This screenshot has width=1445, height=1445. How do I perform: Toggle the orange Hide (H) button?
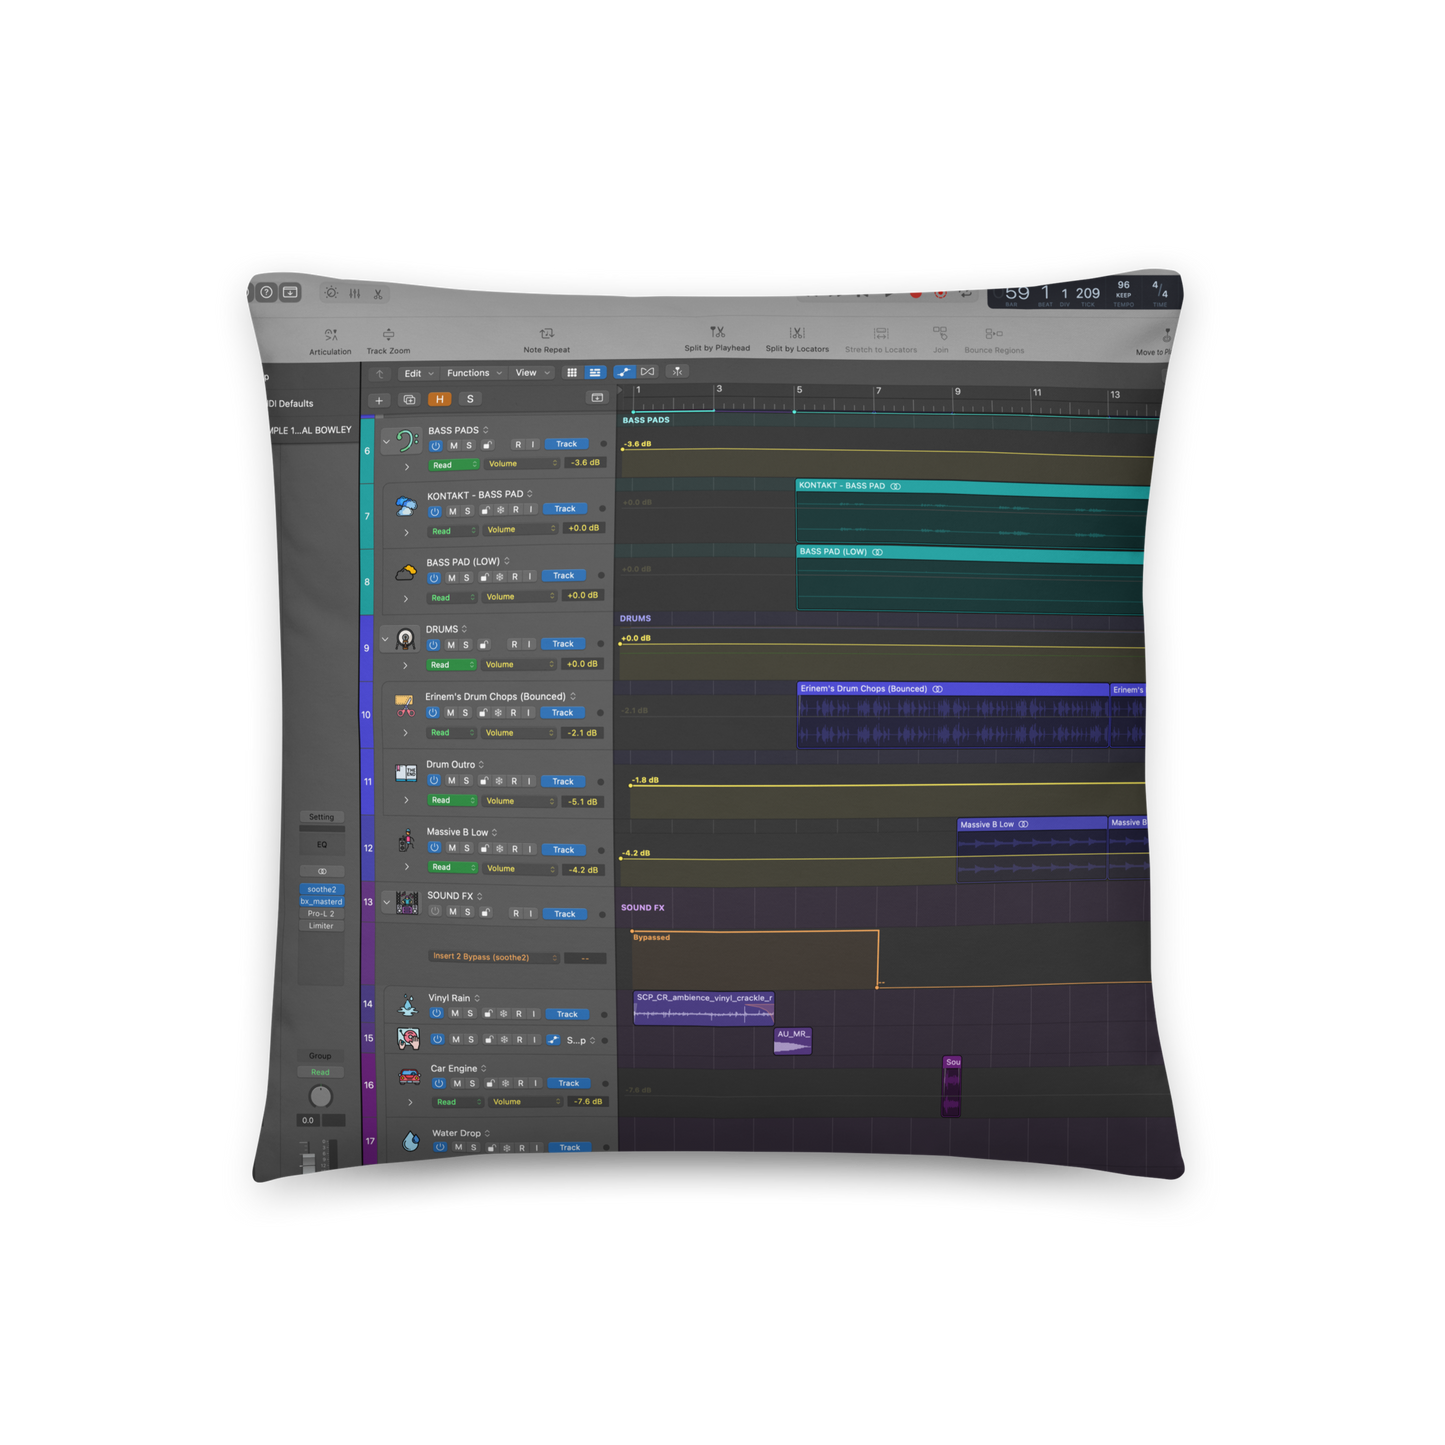[x=439, y=399]
